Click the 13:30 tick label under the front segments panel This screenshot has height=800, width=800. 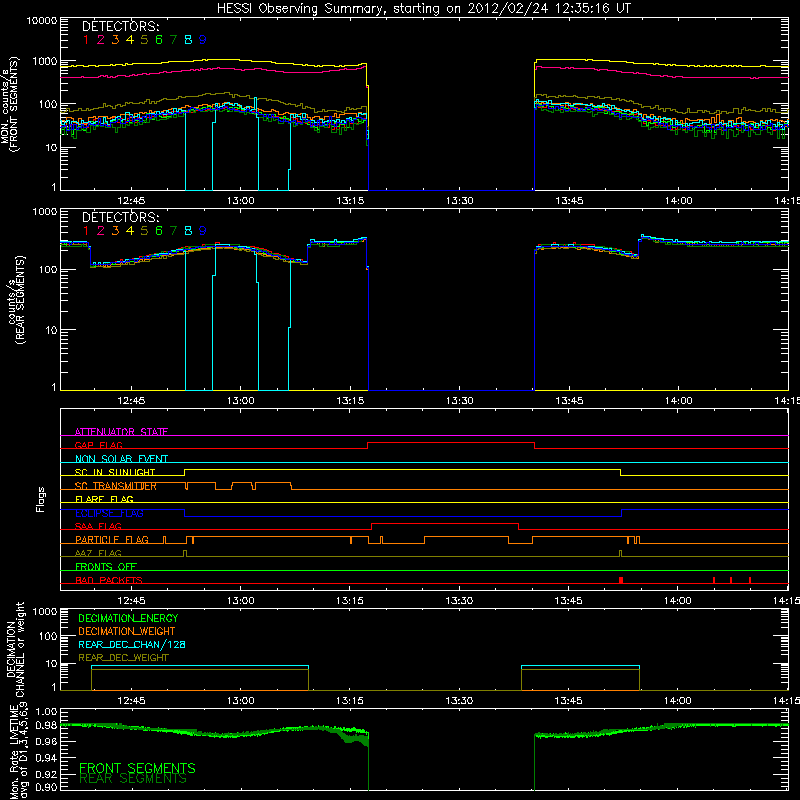[x=459, y=201]
